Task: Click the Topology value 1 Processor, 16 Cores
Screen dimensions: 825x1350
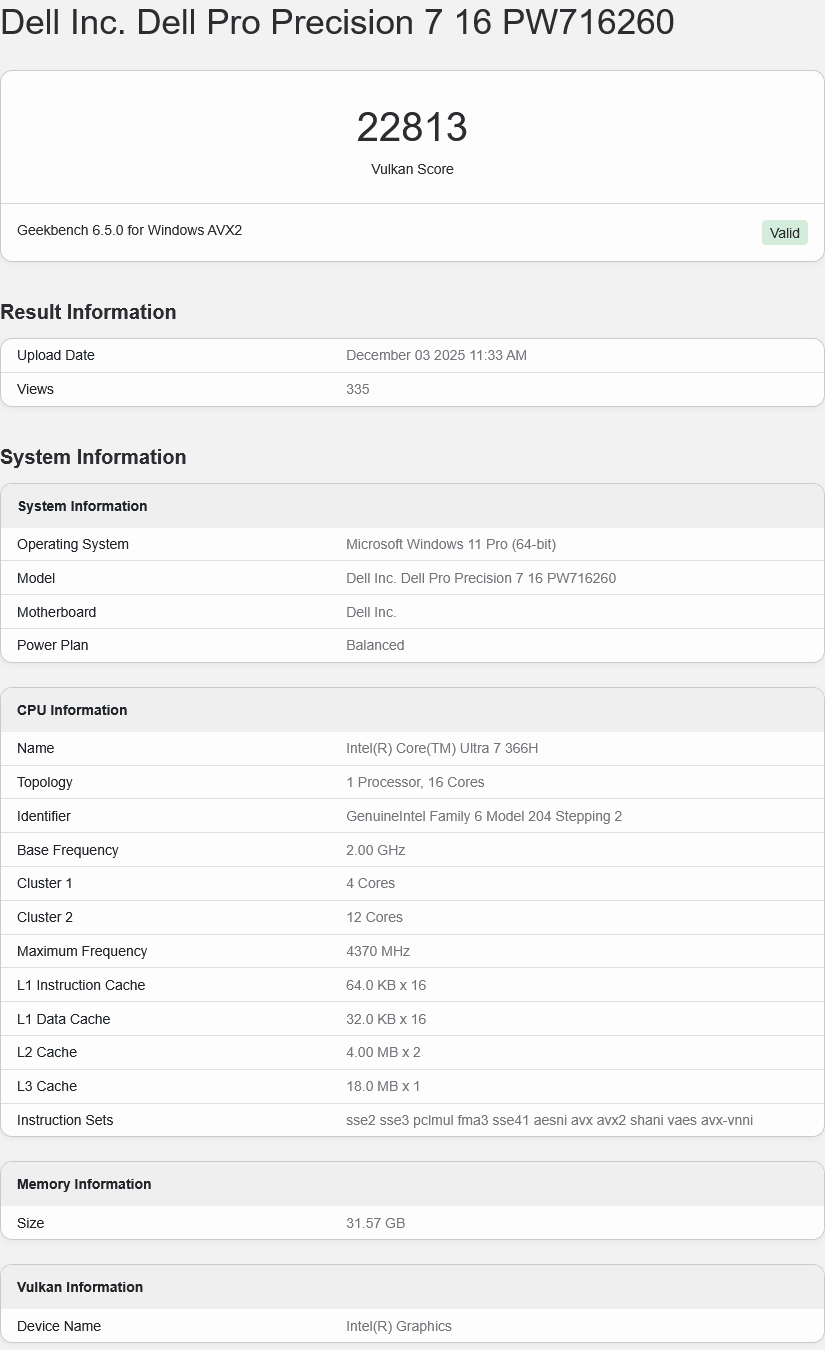Action: point(415,783)
